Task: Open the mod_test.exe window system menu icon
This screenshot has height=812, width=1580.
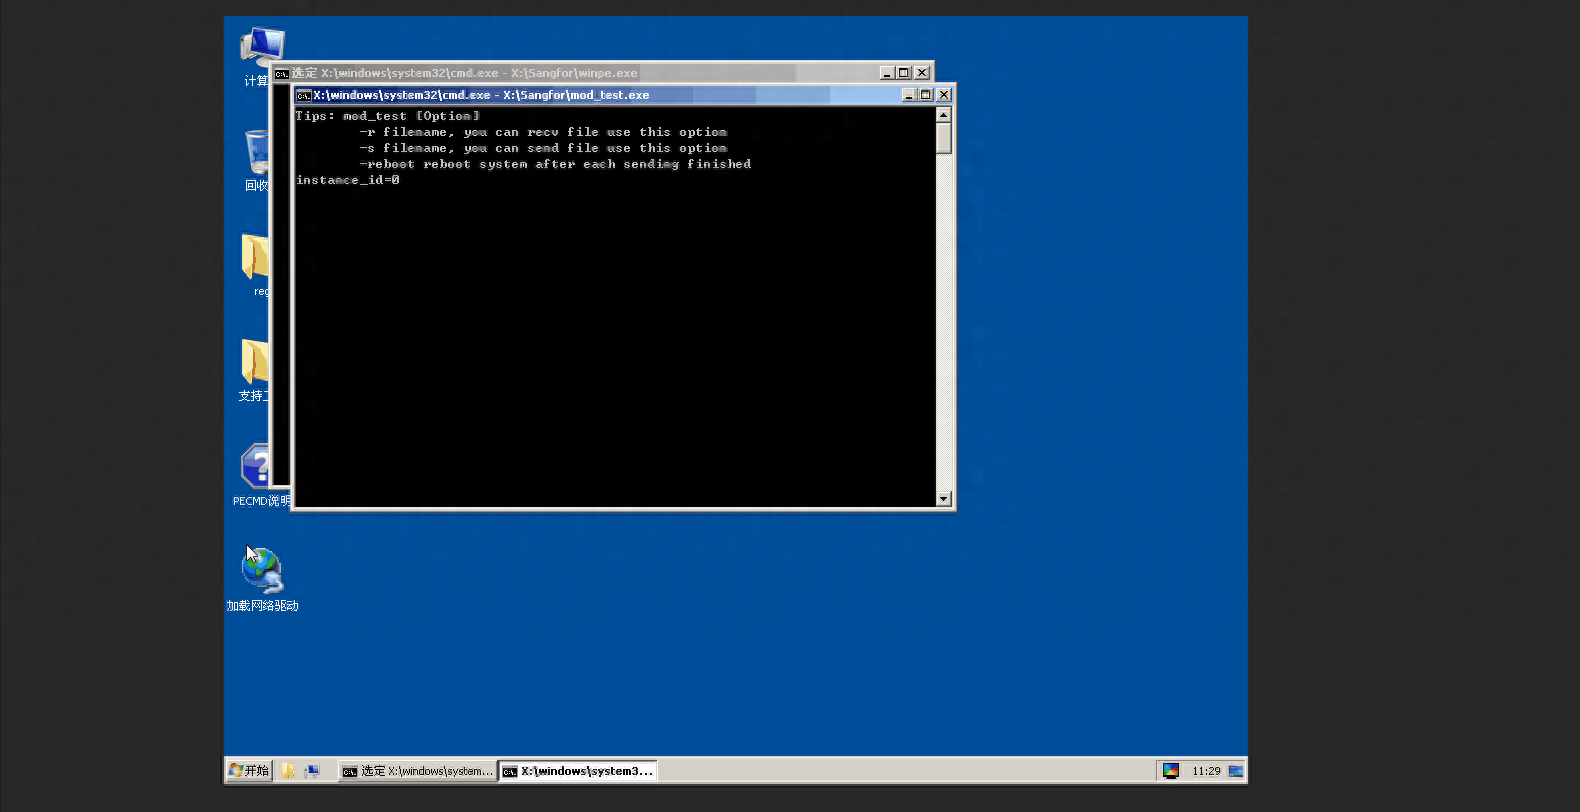Action: [x=303, y=95]
